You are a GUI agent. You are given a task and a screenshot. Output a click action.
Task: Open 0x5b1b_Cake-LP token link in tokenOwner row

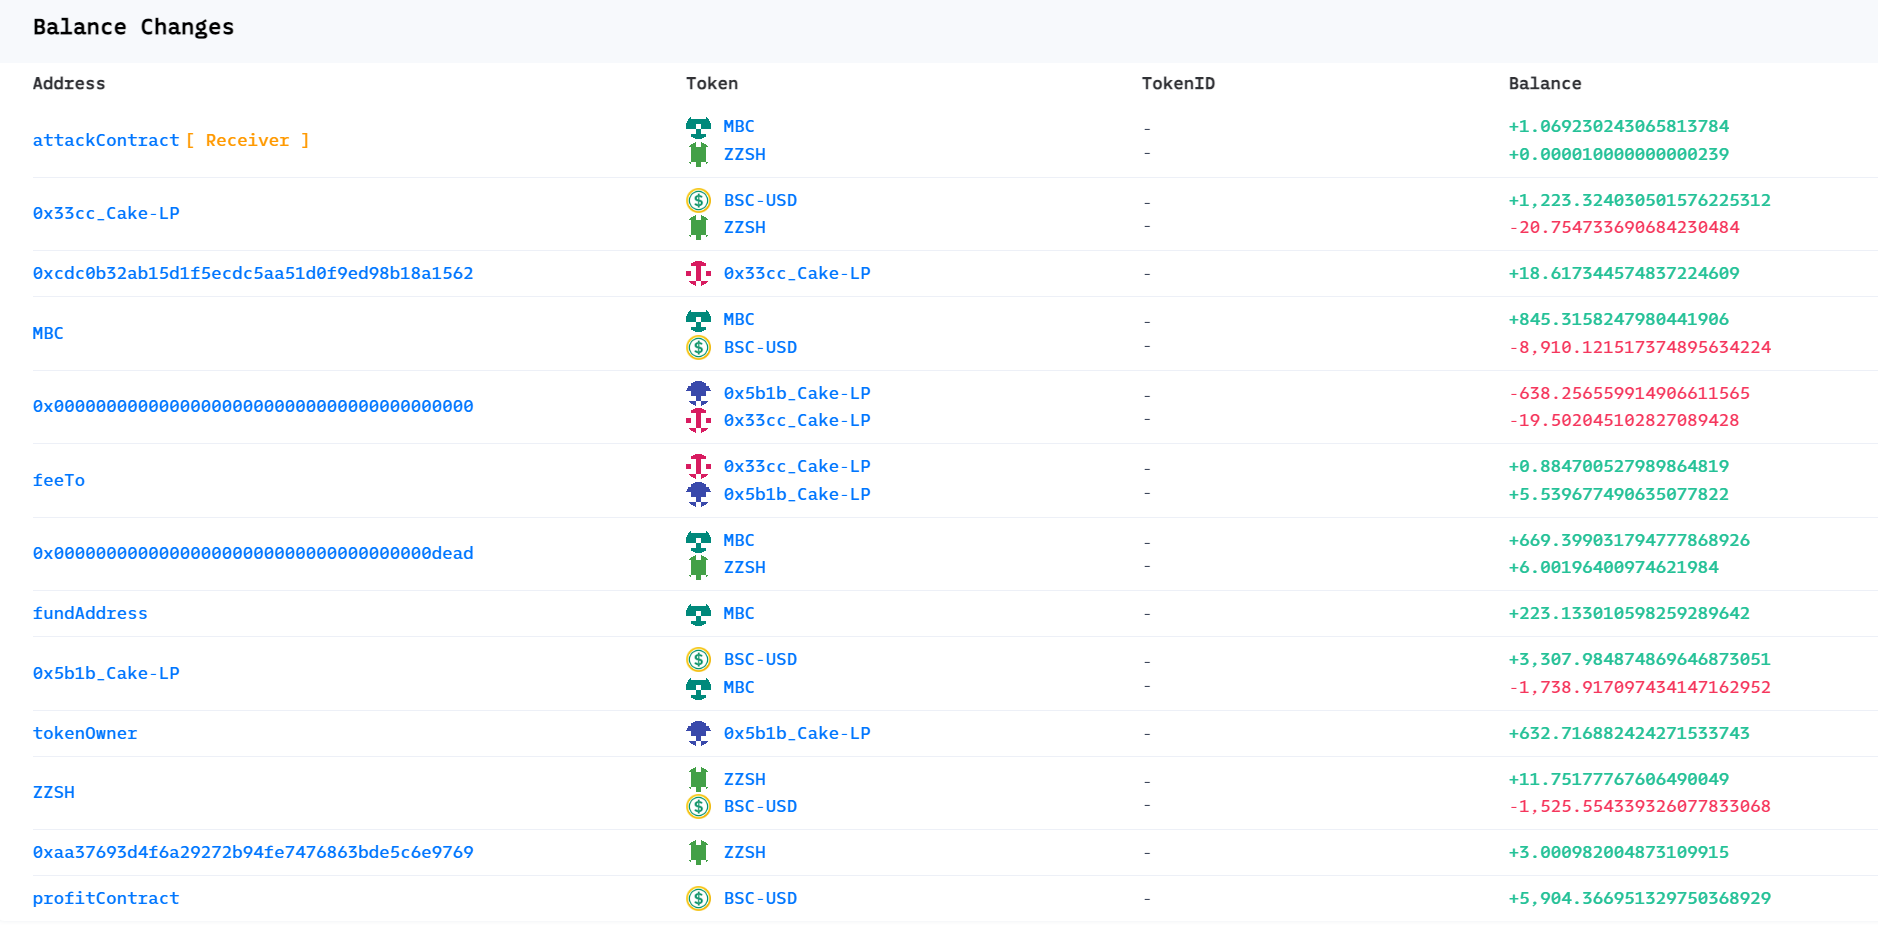click(797, 733)
